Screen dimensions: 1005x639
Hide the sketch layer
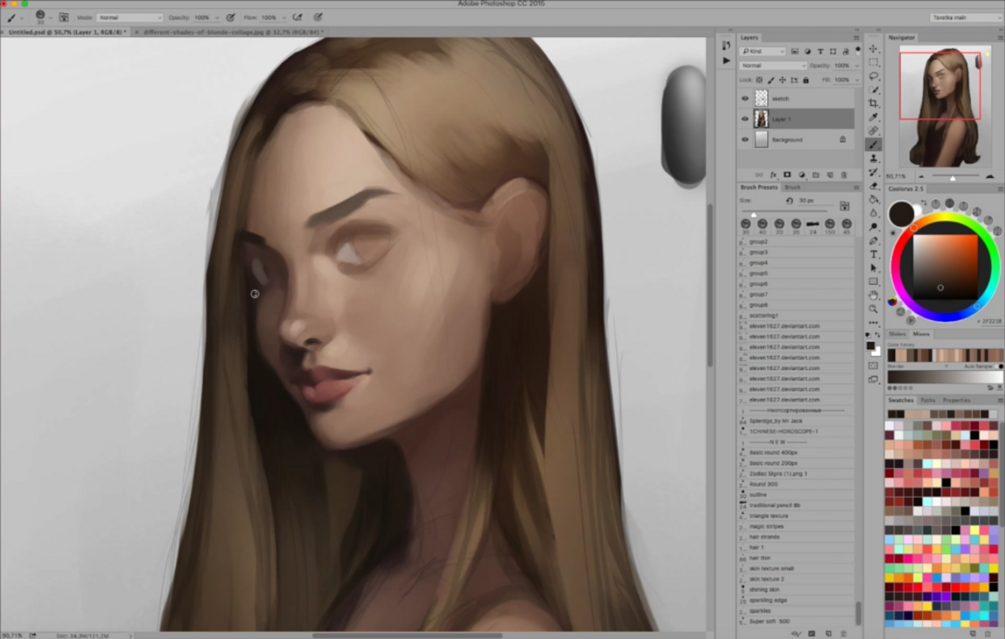coord(745,99)
